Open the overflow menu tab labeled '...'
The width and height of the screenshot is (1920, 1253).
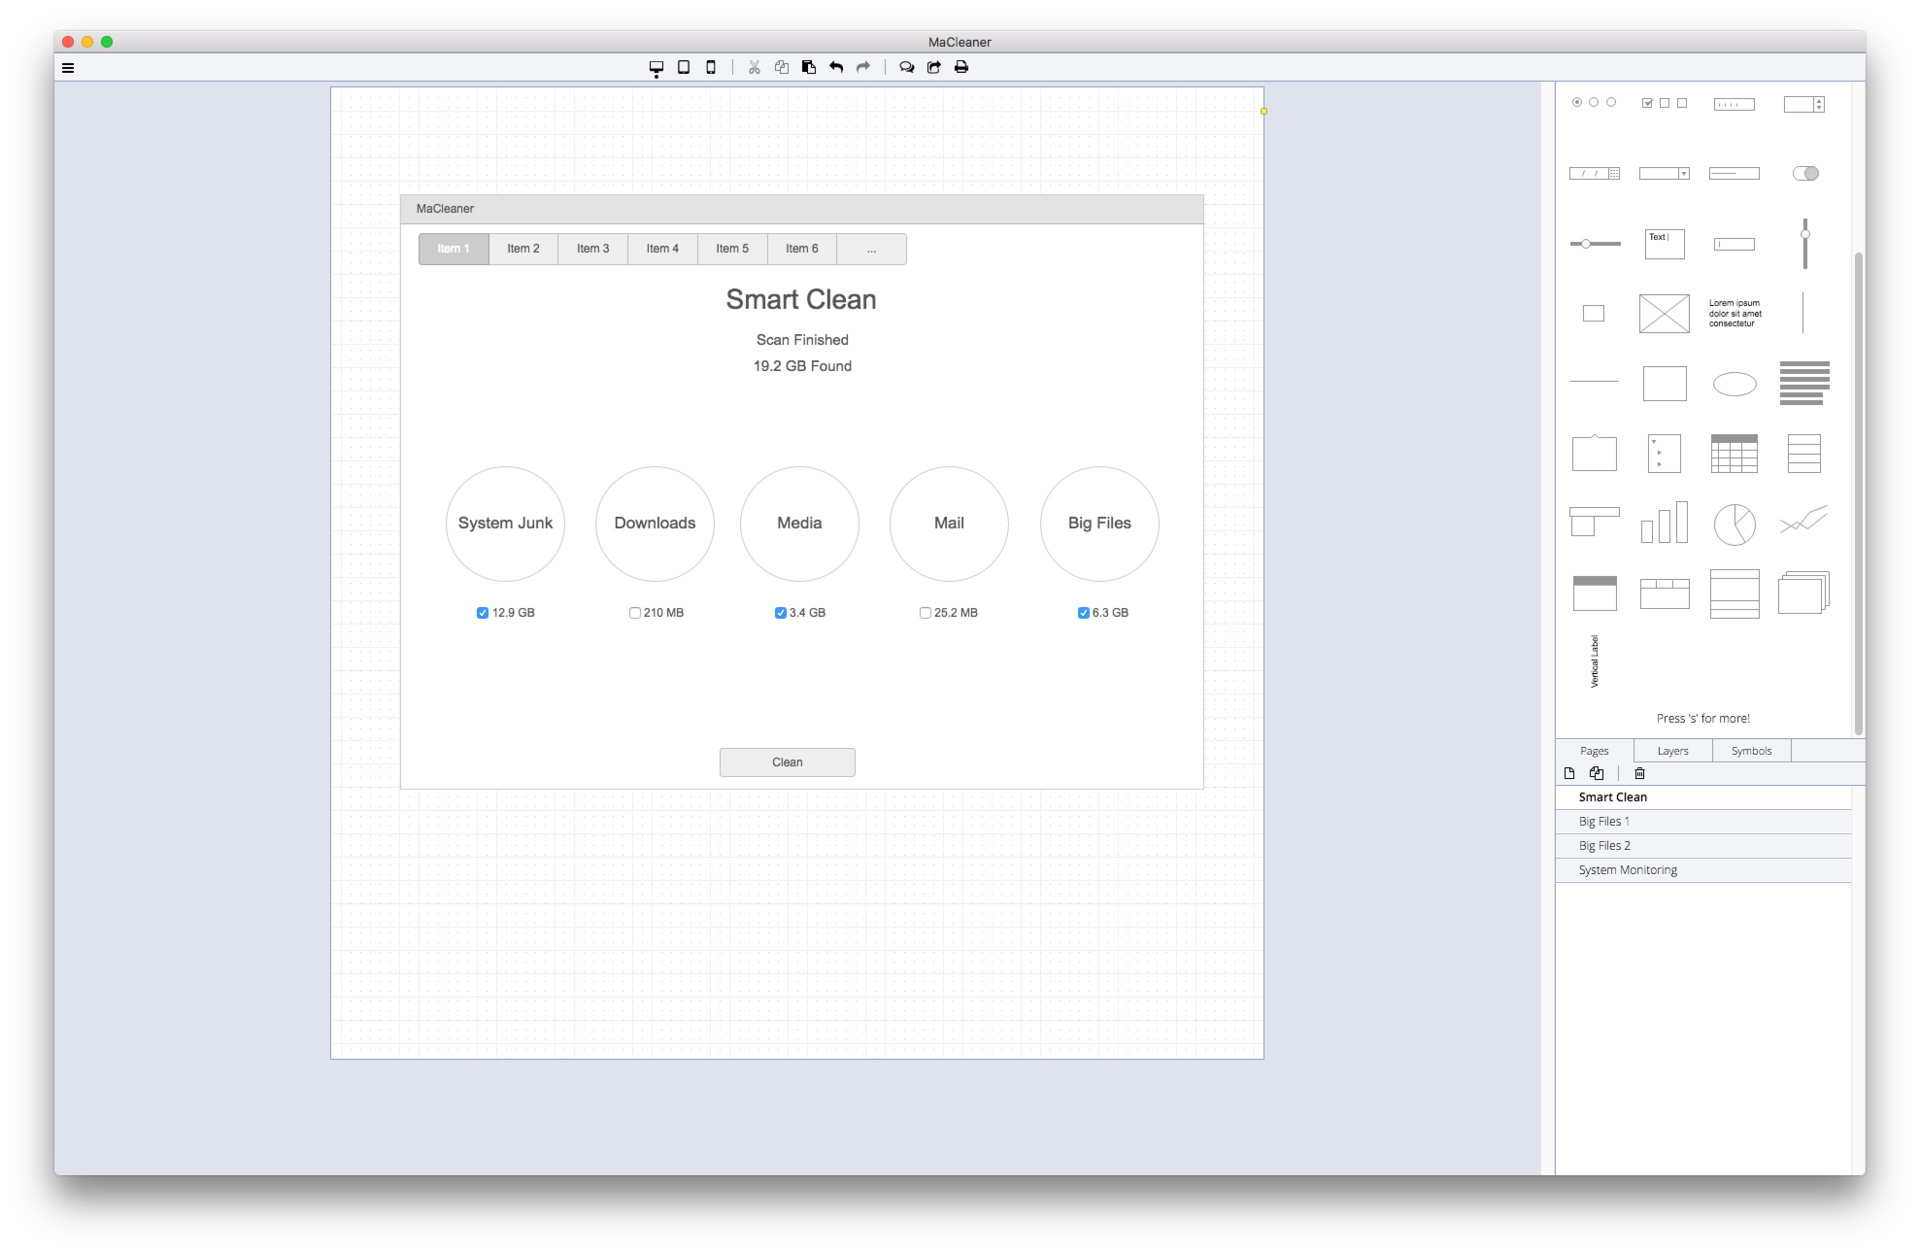[870, 248]
